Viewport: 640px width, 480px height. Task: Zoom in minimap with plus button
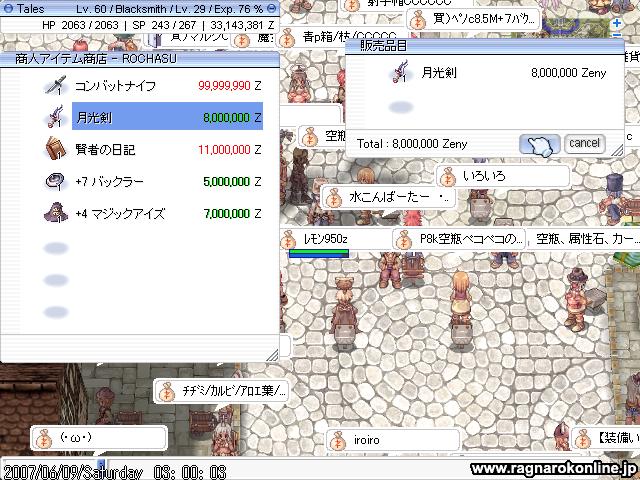click(617, 23)
